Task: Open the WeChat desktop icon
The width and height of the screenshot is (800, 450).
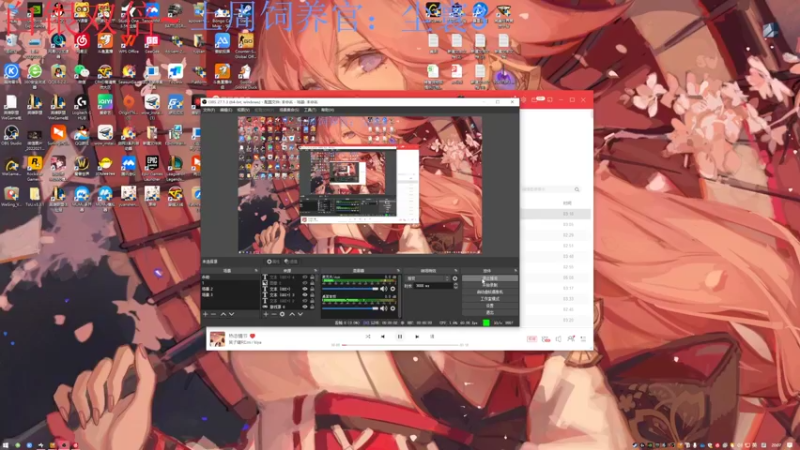Action: point(81,74)
